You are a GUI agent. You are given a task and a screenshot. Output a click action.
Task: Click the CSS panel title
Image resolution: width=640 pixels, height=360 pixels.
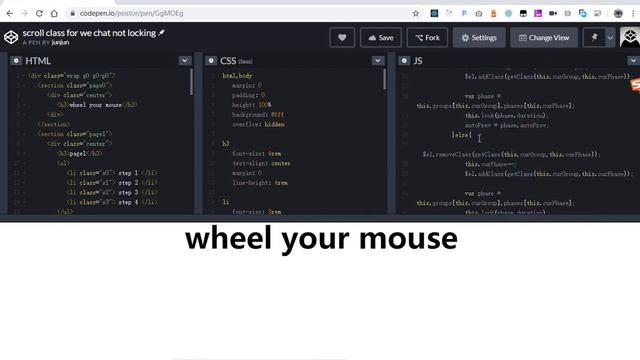[228, 61]
